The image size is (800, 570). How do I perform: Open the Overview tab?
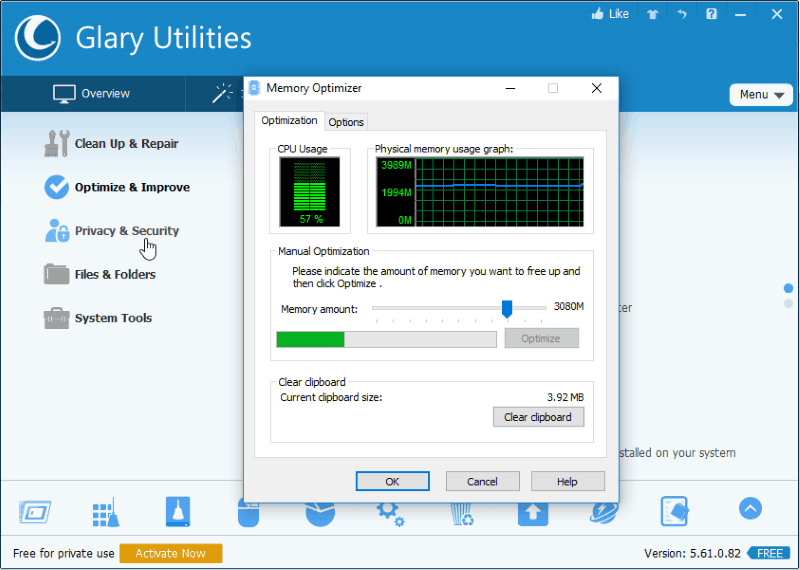(x=92, y=94)
